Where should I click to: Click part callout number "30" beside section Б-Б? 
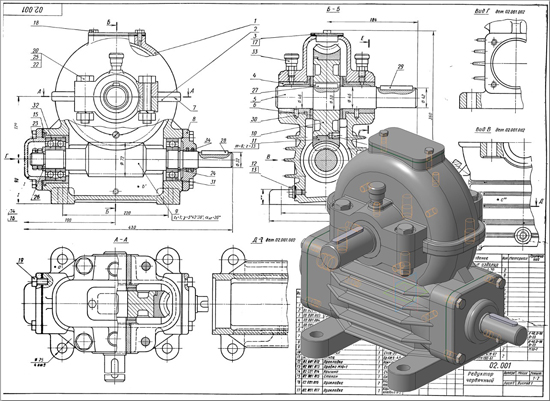(x=254, y=119)
